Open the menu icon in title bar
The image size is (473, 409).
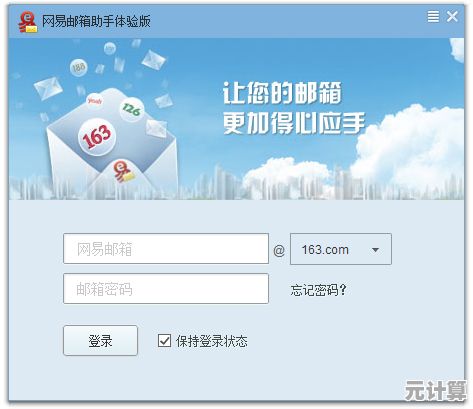433,16
